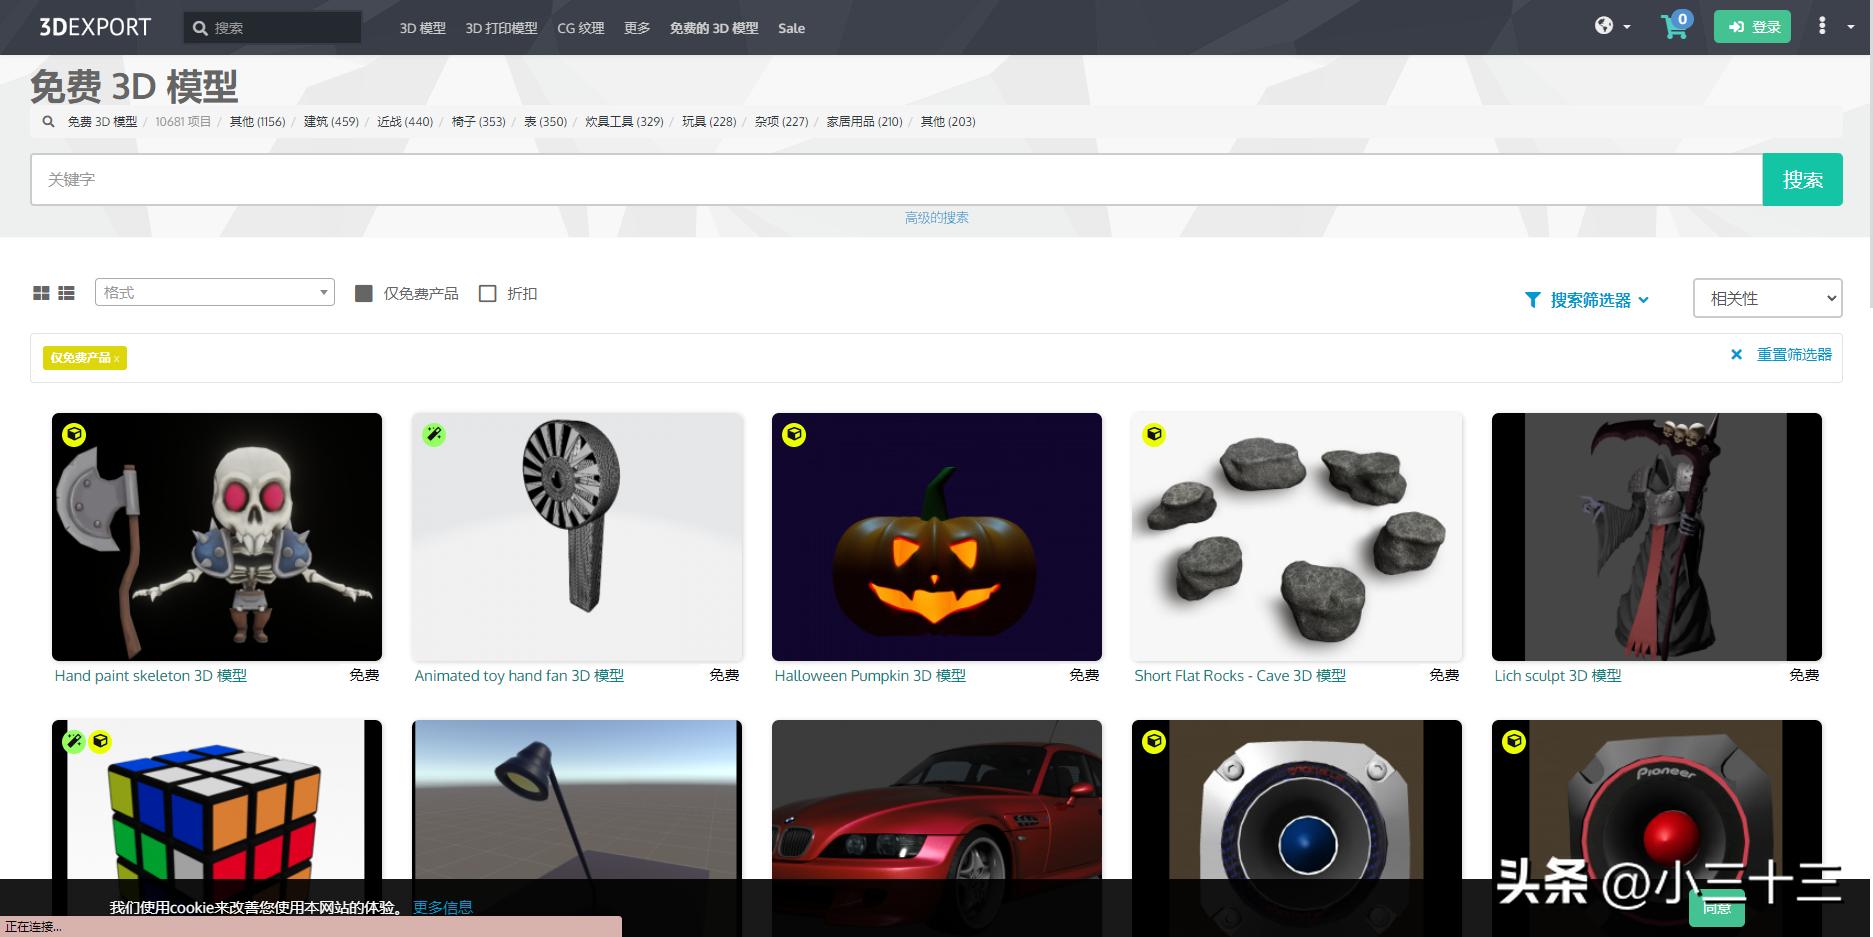Open the Hand paint skeleton thumbnail
Viewport: 1873px width, 937px height.
point(217,537)
